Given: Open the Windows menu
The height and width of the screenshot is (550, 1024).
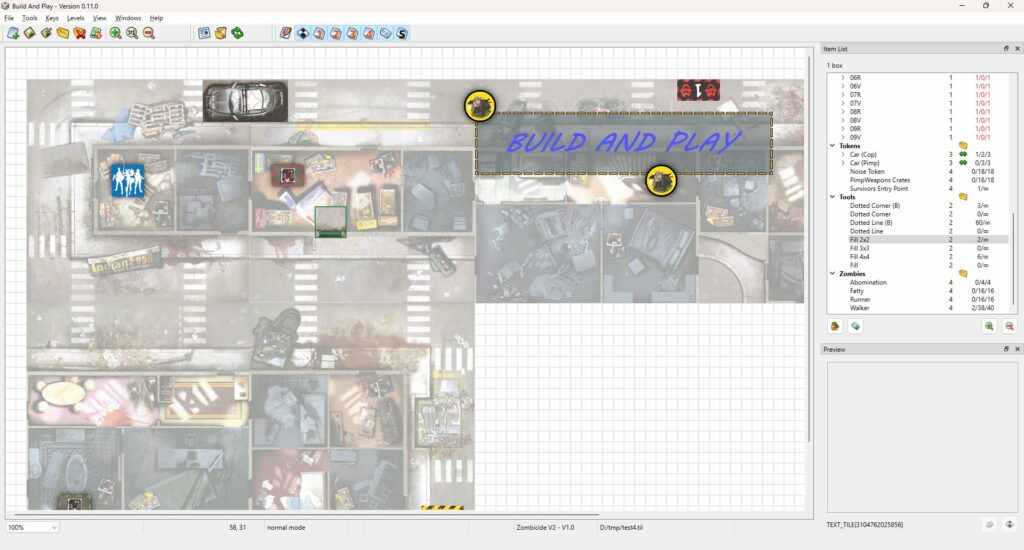Looking at the screenshot, I should pyautogui.click(x=128, y=18).
